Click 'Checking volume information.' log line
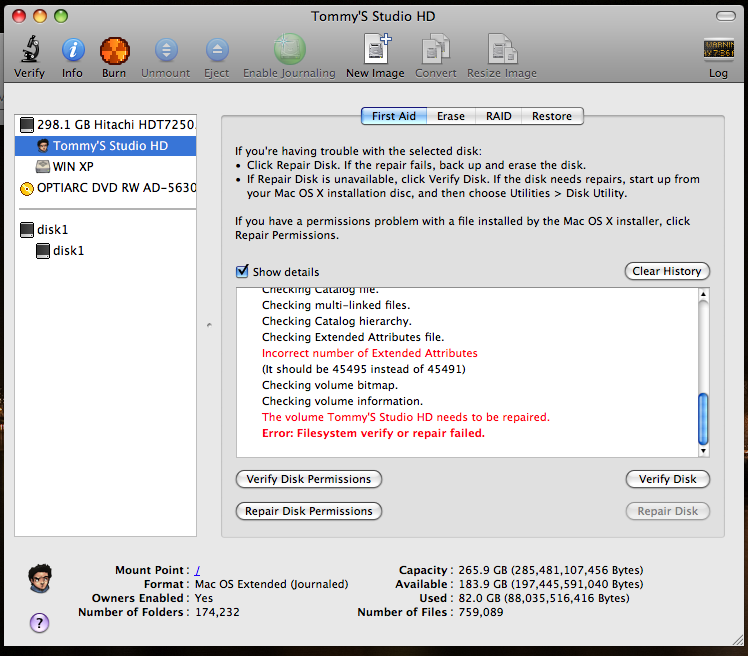 [343, 401]
